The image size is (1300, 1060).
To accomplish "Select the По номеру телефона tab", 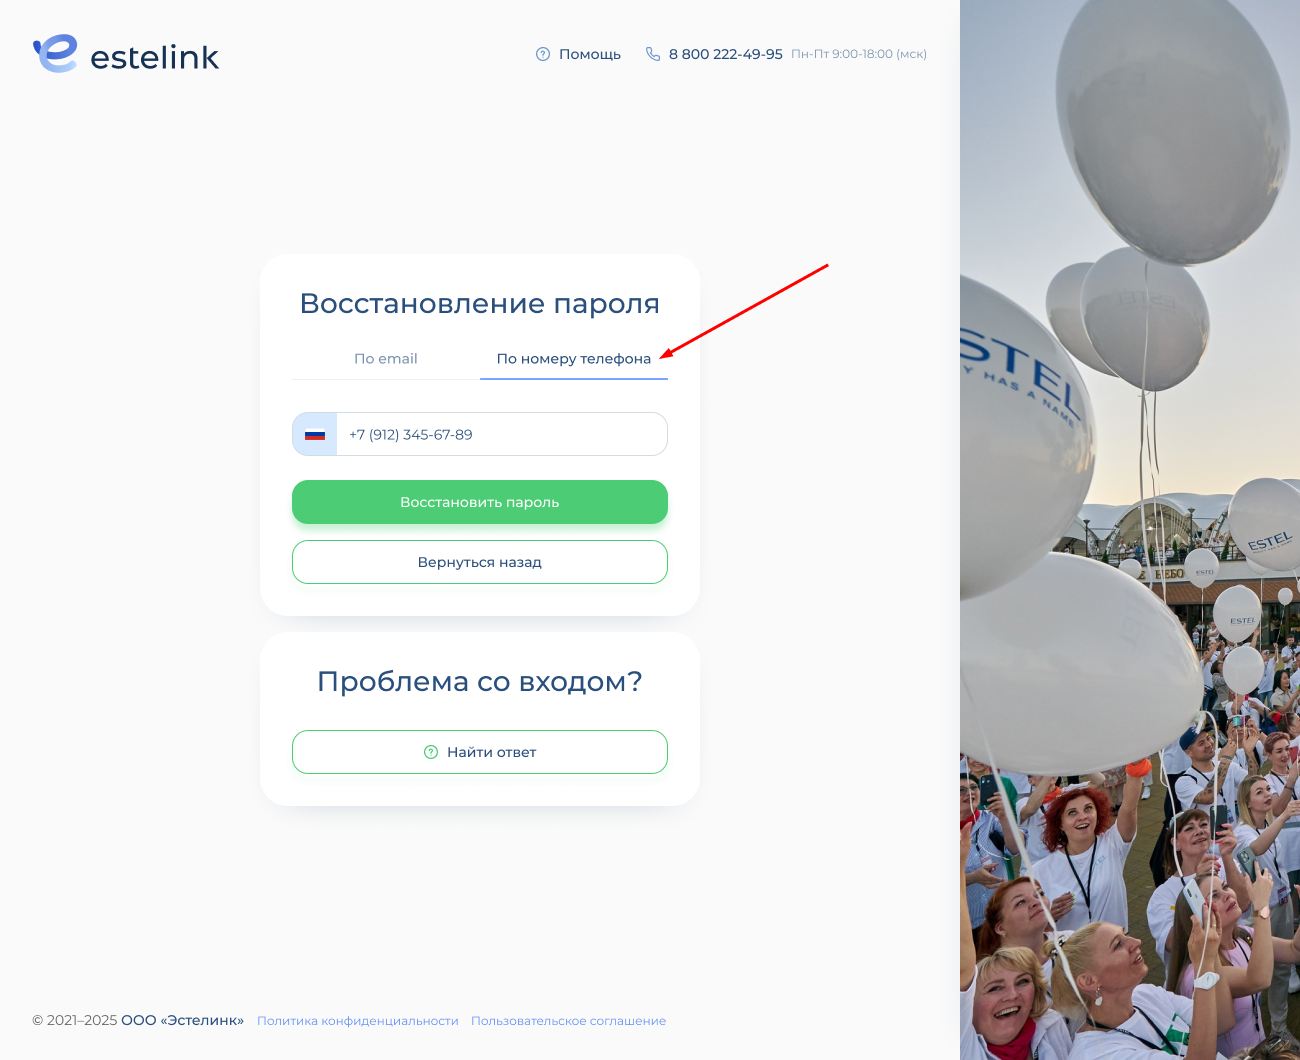I will (574, 358).
